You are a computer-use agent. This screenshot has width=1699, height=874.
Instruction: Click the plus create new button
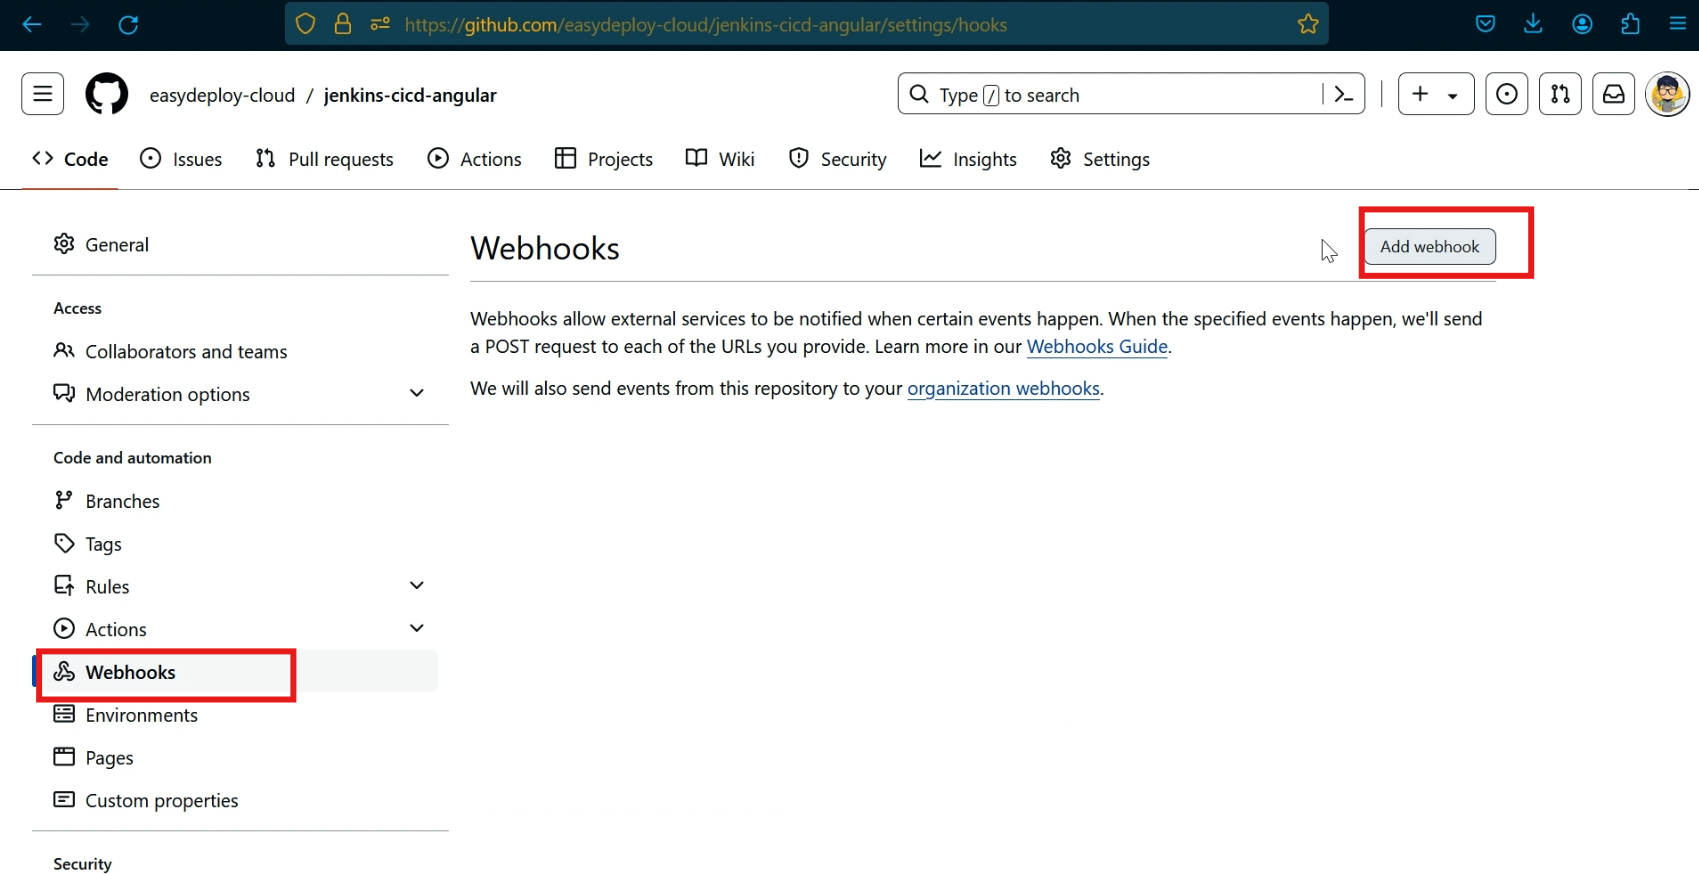point(1420,94)
